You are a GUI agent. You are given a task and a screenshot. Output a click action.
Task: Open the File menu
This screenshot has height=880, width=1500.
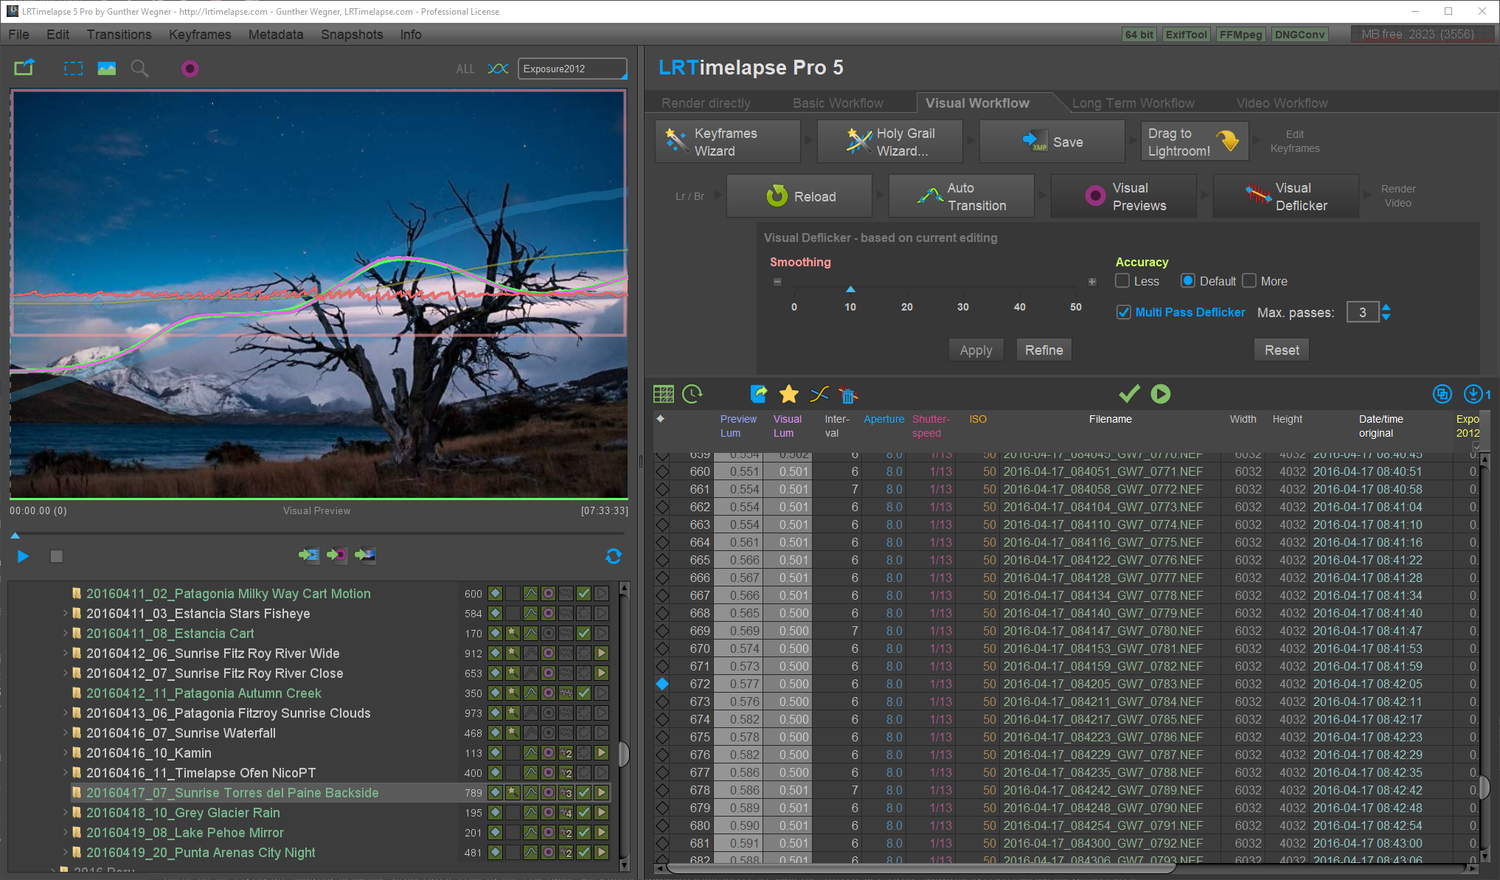pos(19,34)
